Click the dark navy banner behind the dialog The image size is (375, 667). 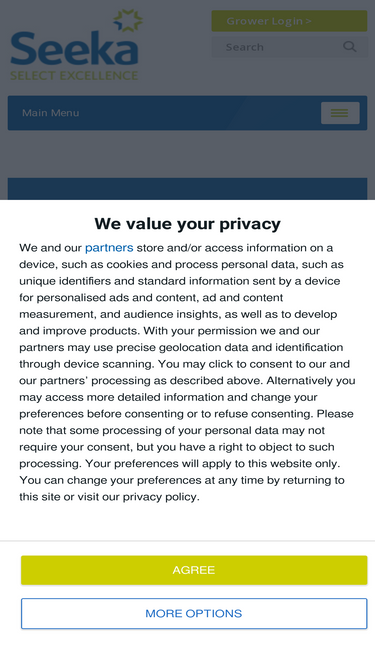(187, 189)
